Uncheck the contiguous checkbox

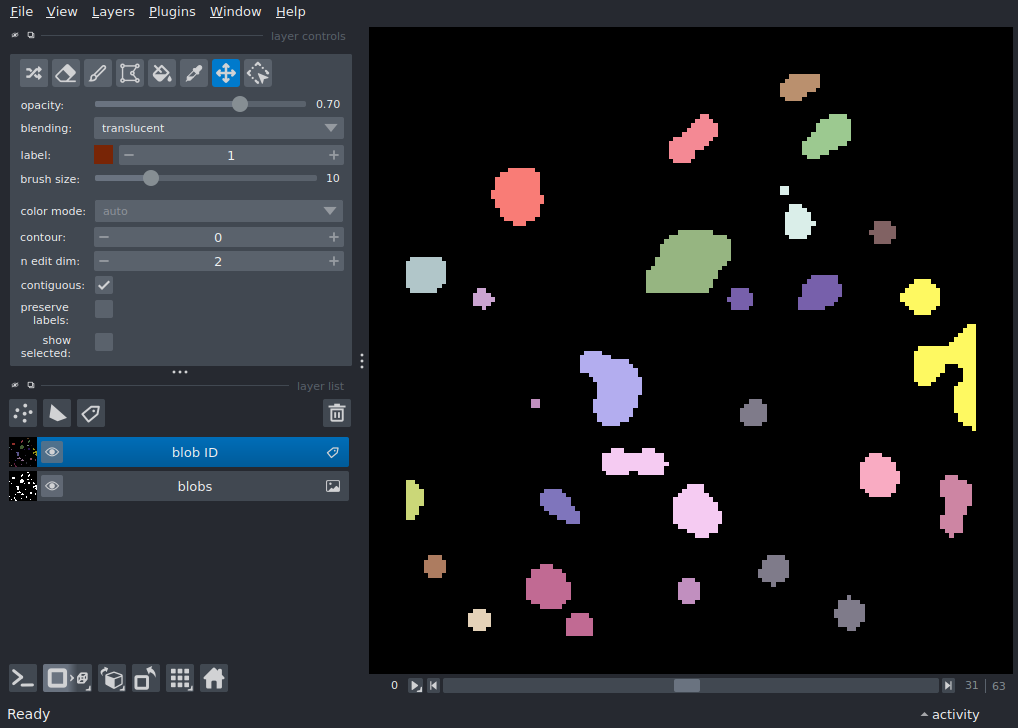104,285
